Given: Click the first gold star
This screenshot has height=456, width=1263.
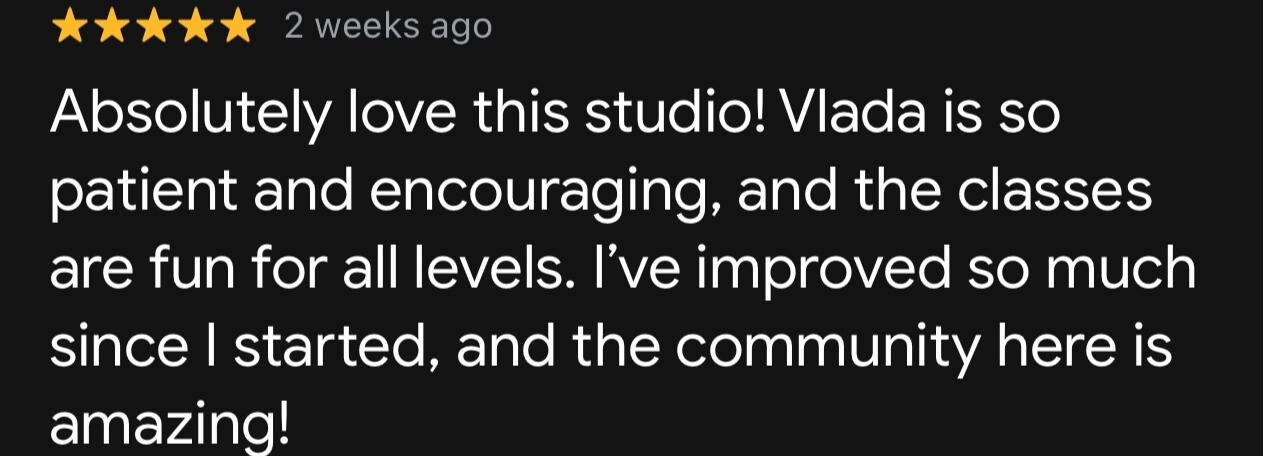Looking at the screenshot, I should point(69,27).
